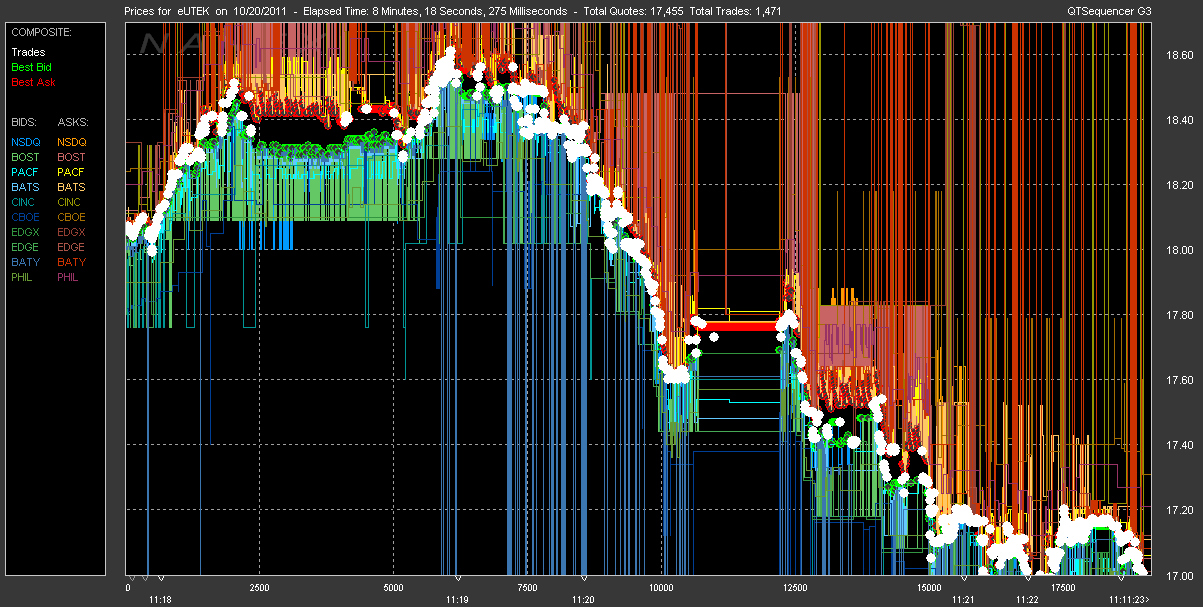Viewport: 1203px width, 607px height.
Task: Click the 11:21 time marker label
Action: (x=963, y=599)
